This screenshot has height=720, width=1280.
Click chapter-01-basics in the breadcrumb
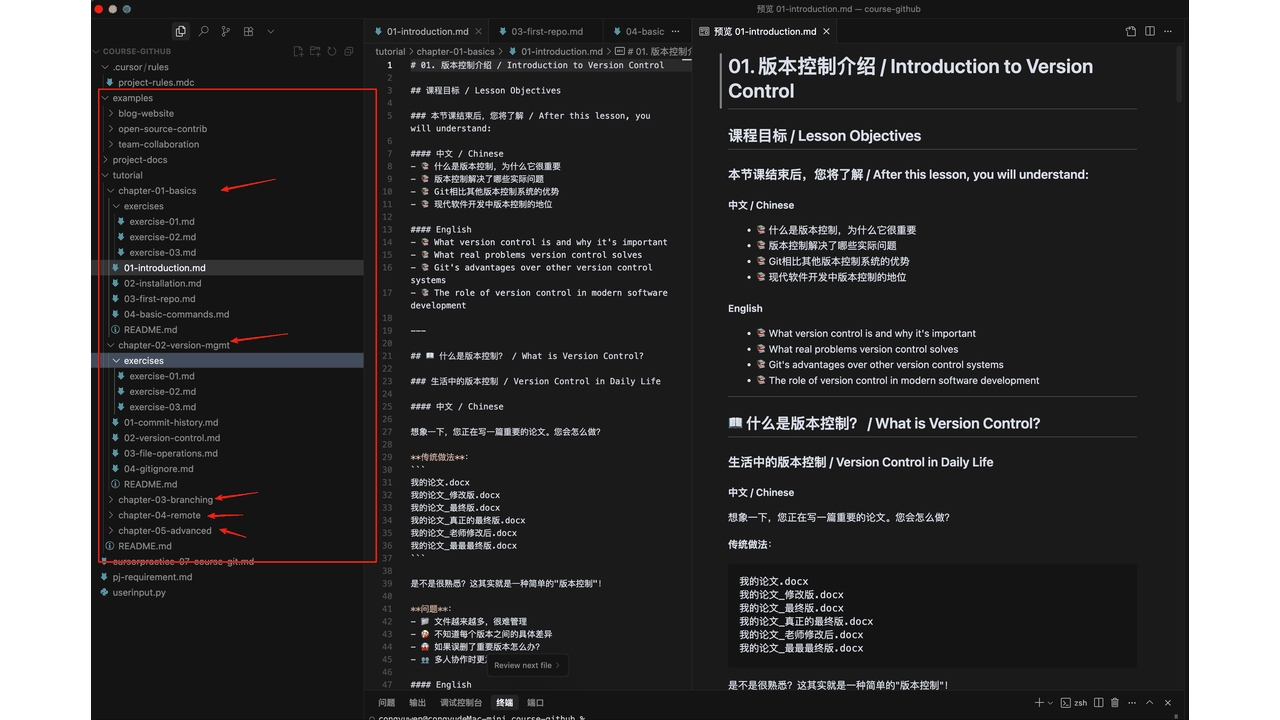click(x=455, y=52)
